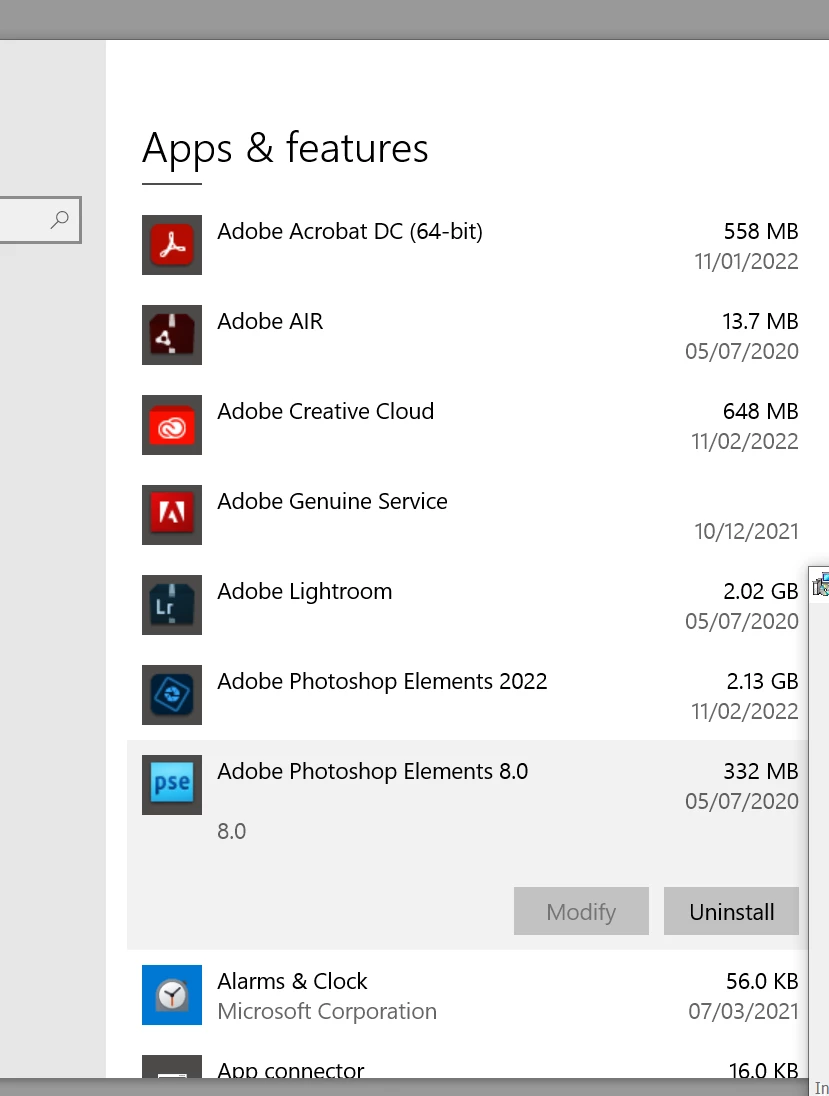Select the Alarms & Clock entry
The height and width of the screenshot is (1096, 829).
point(468,995)
